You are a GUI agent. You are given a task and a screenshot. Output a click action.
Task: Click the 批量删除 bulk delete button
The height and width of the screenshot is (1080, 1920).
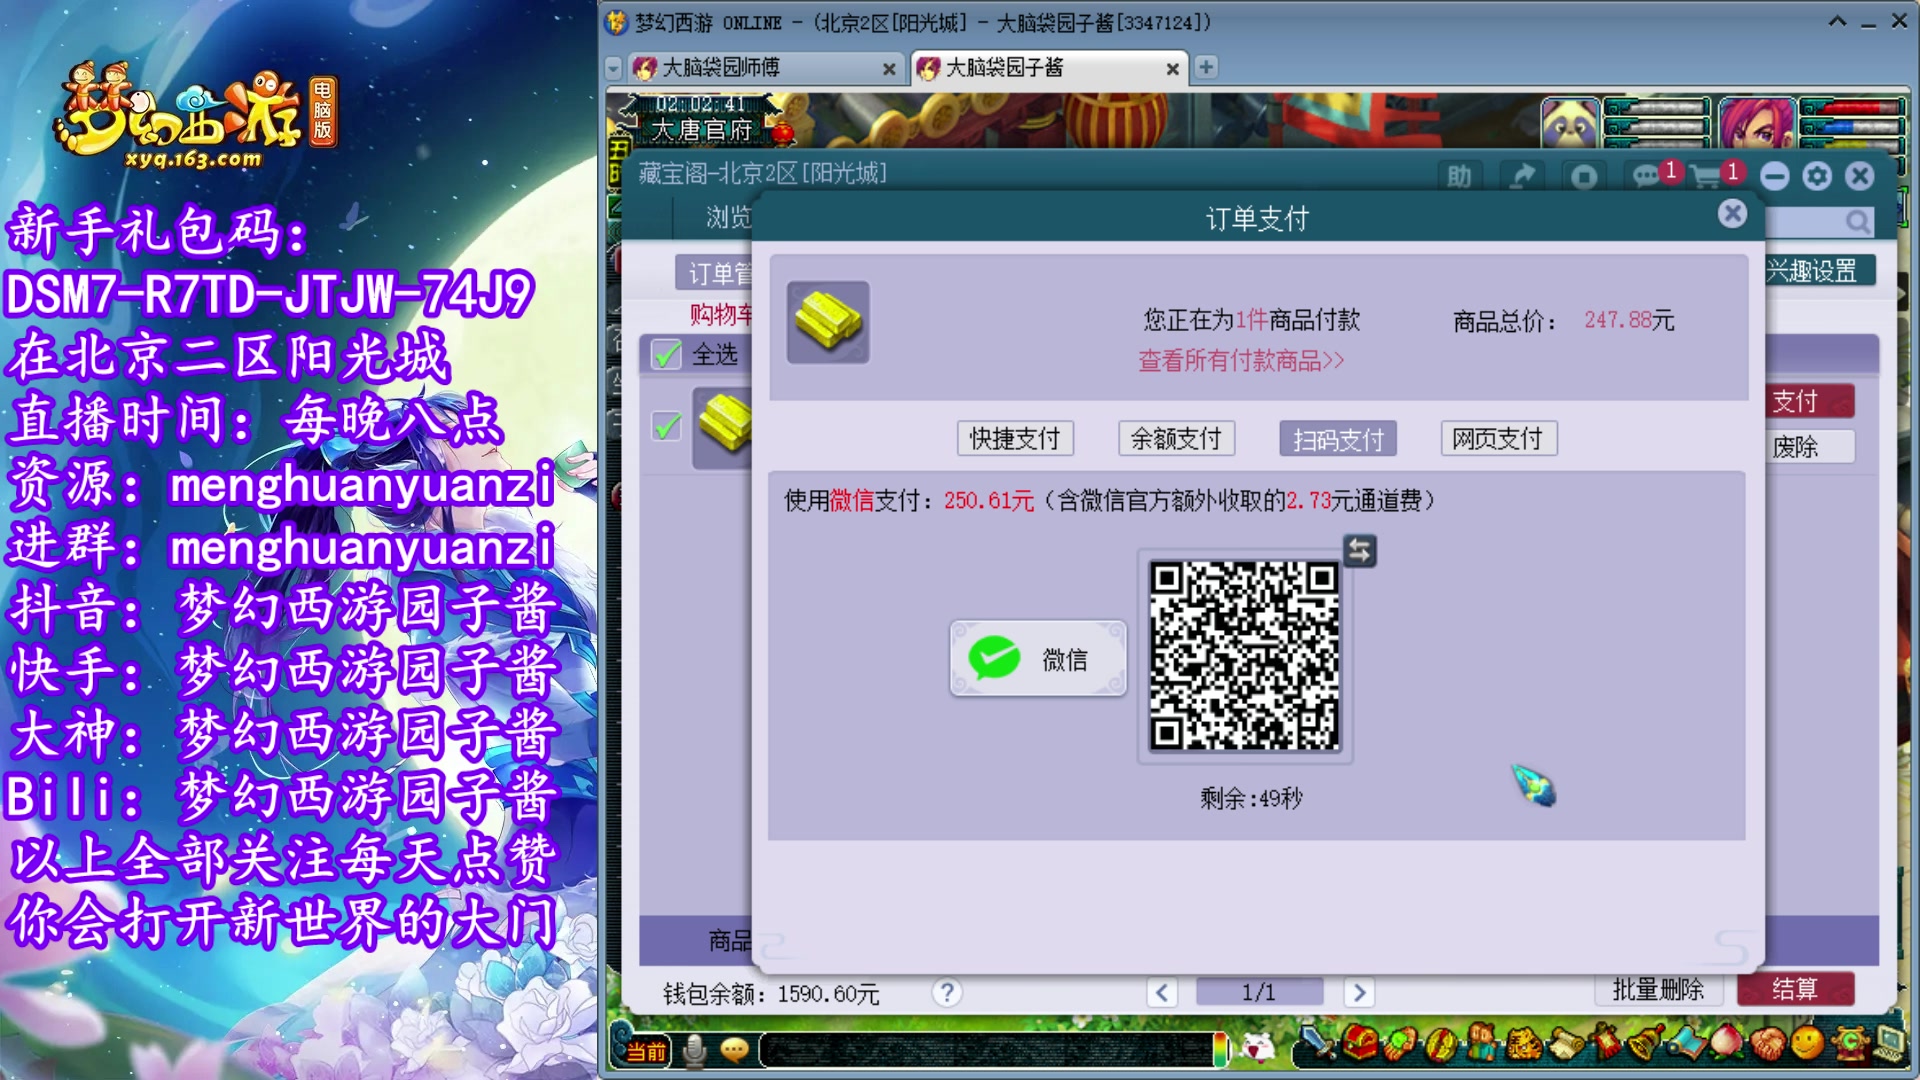coord(1658,989)
